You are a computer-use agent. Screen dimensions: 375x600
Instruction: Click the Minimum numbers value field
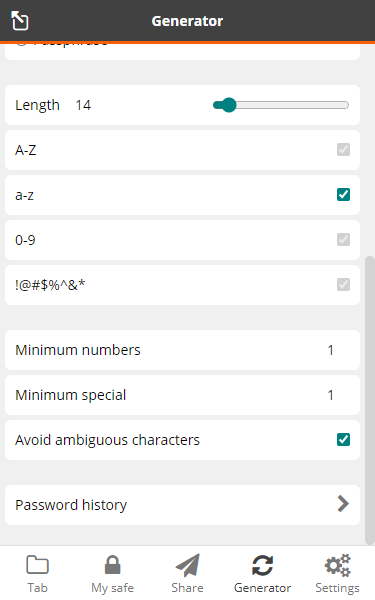[x=331, y=350]
